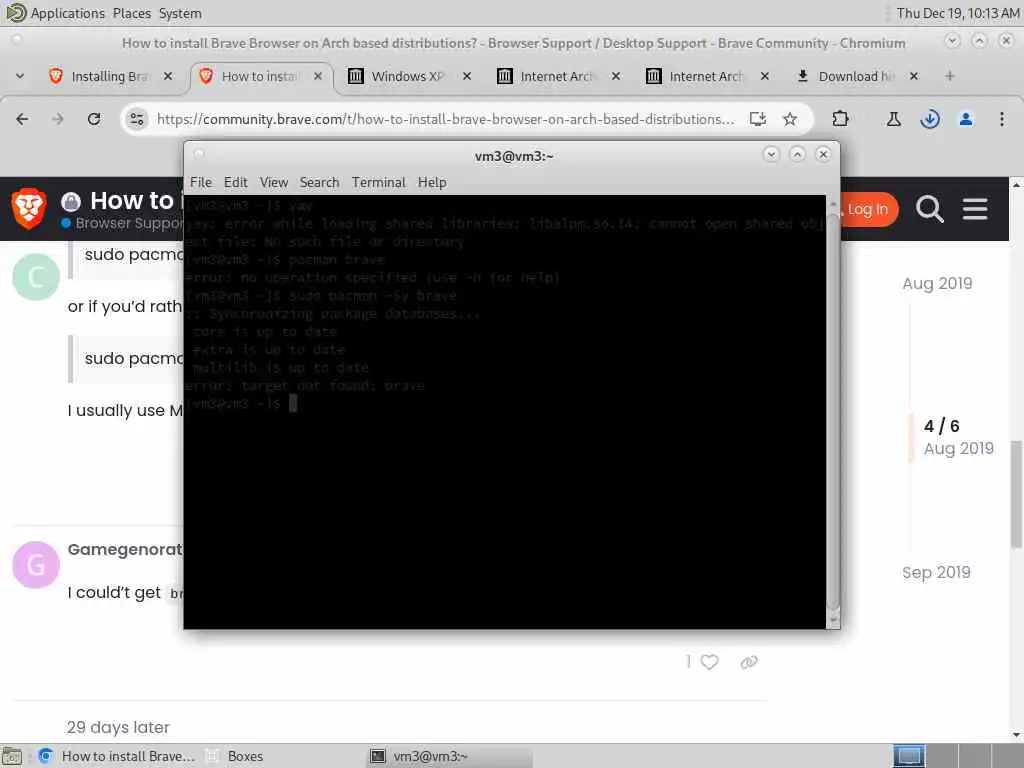Open site information icon in address bar
The height and width of the screenshot is (768, 1024).
coord(136,119)
